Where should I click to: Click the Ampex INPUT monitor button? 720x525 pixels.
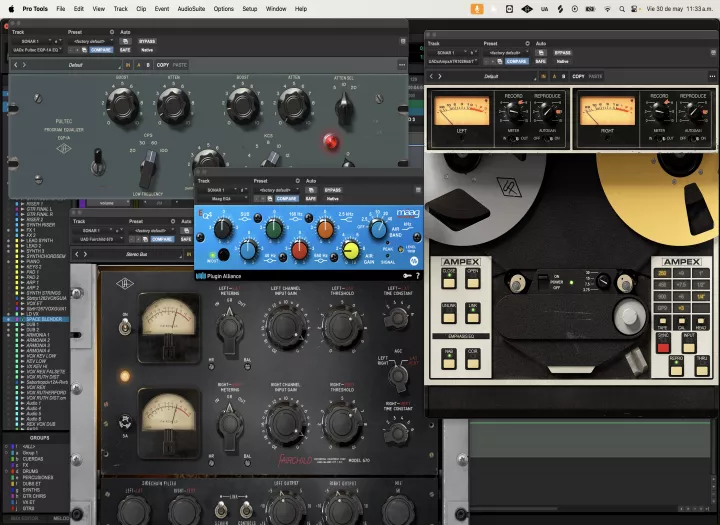tap(689, 343)
